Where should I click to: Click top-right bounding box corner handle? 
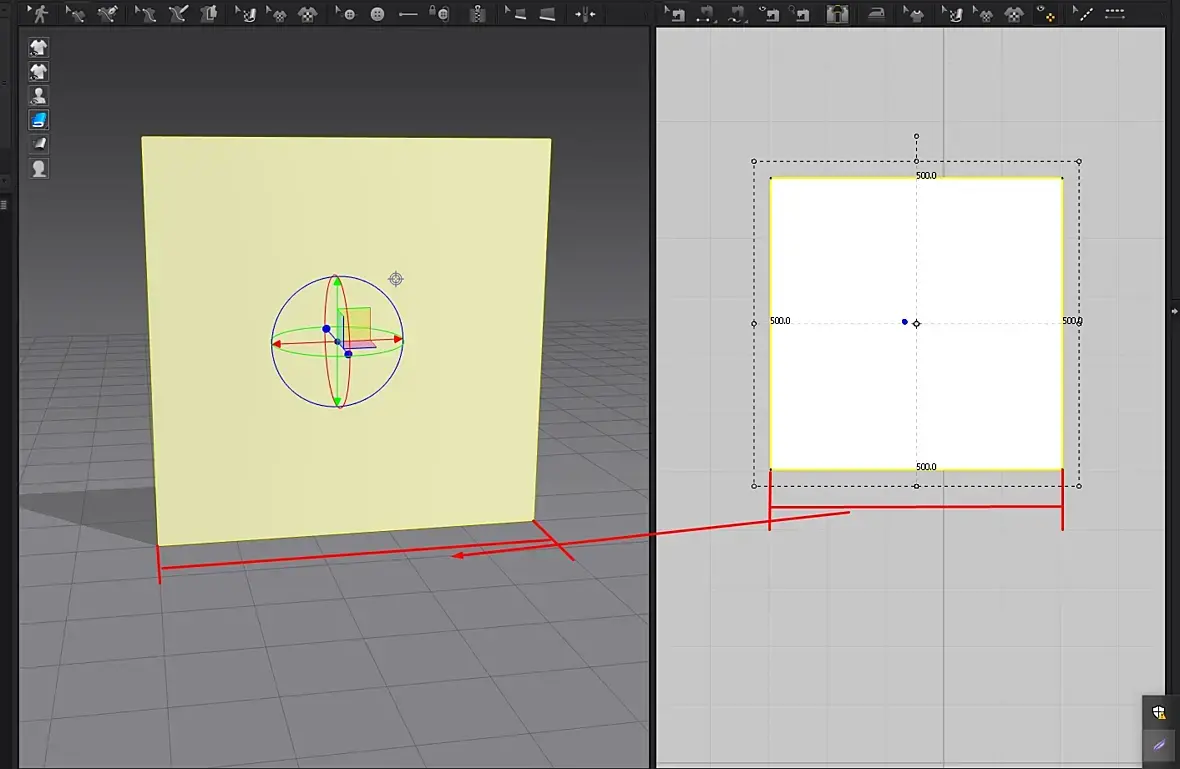1078,161
